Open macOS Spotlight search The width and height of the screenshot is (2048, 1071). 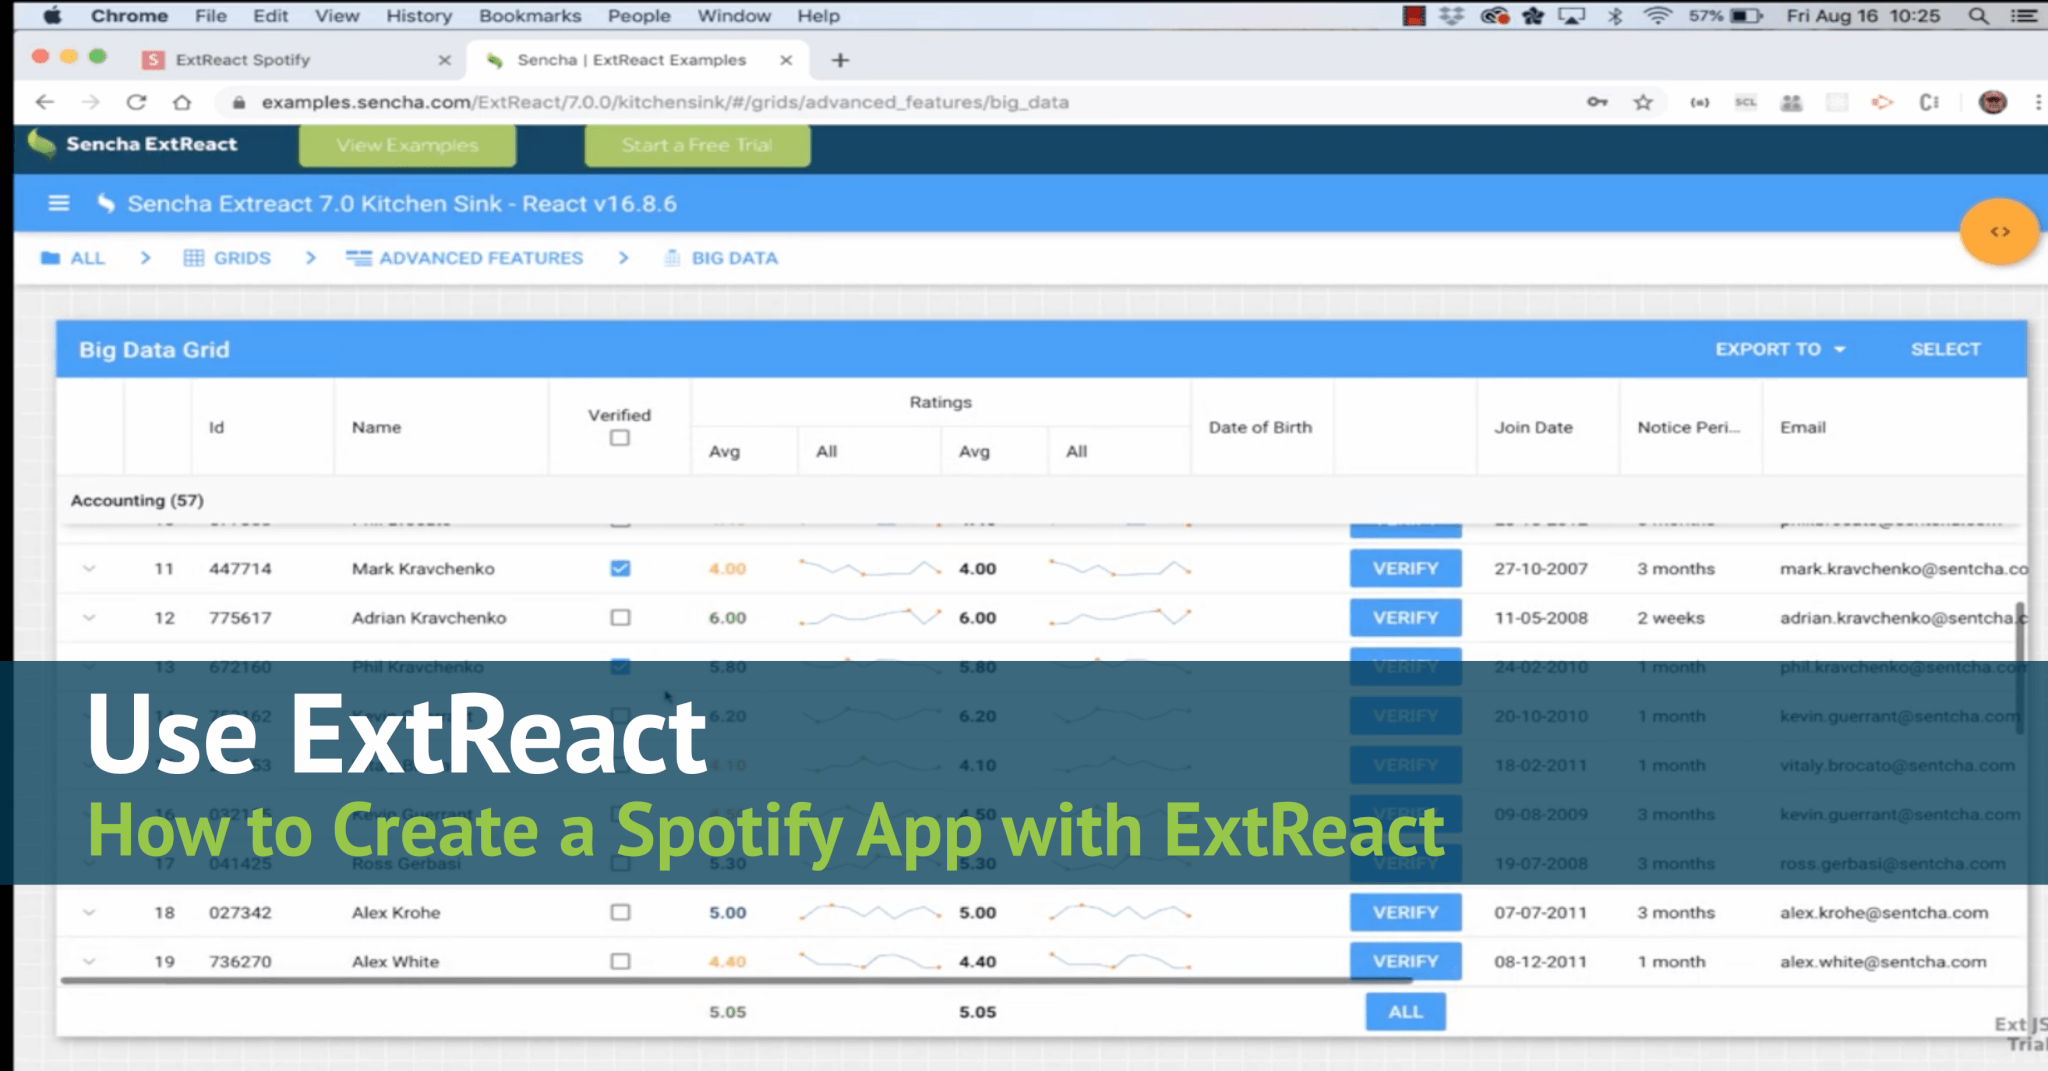[1978, 16]
